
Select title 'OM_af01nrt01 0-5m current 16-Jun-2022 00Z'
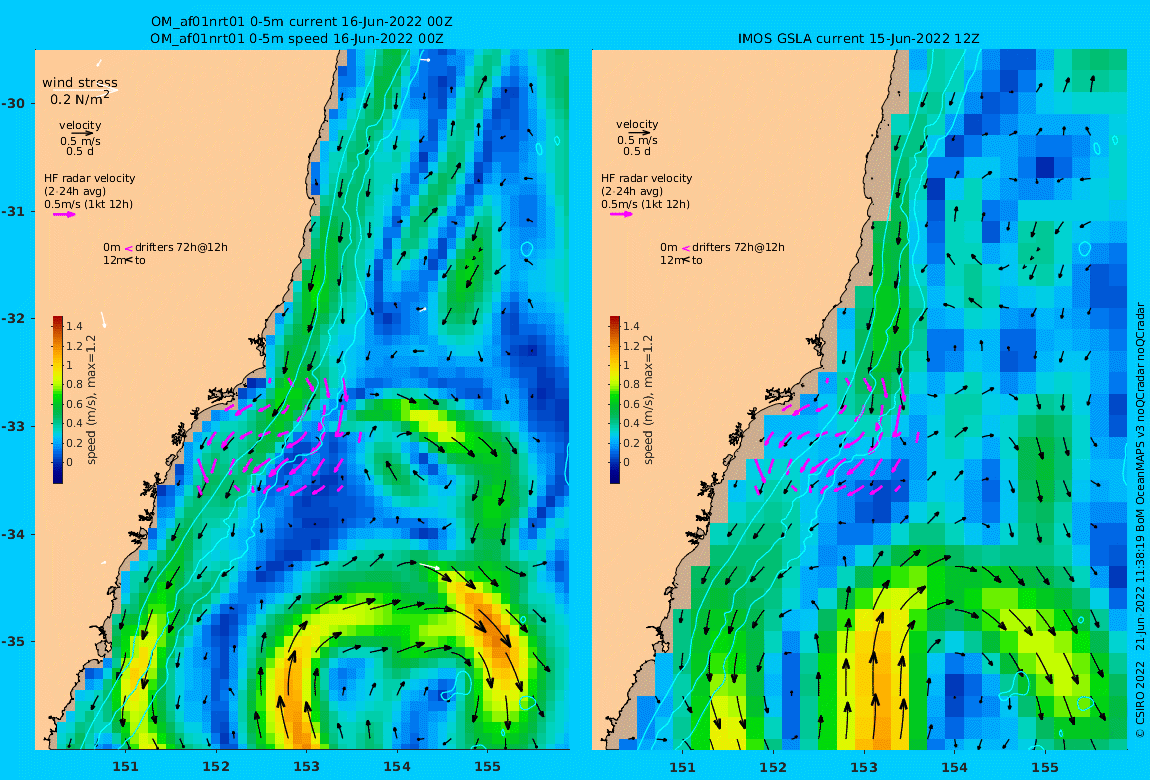tap(301, 22)
